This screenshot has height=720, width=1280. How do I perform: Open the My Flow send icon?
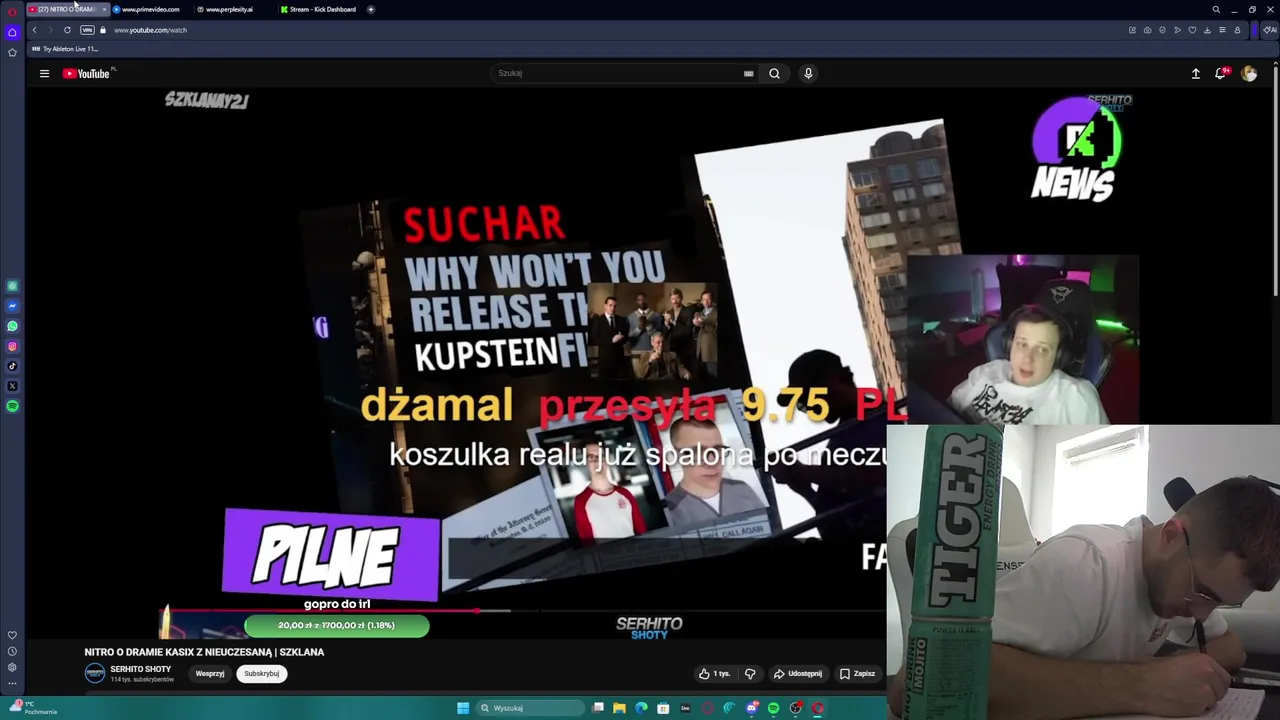[x=1177, y=30]
